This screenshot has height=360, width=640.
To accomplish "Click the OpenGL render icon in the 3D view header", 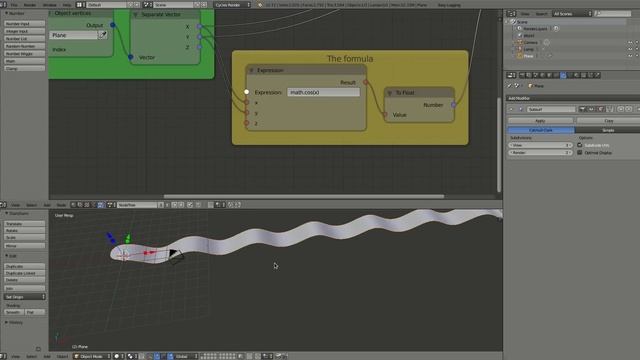I will pyautogui.click(x=280, y=356).
